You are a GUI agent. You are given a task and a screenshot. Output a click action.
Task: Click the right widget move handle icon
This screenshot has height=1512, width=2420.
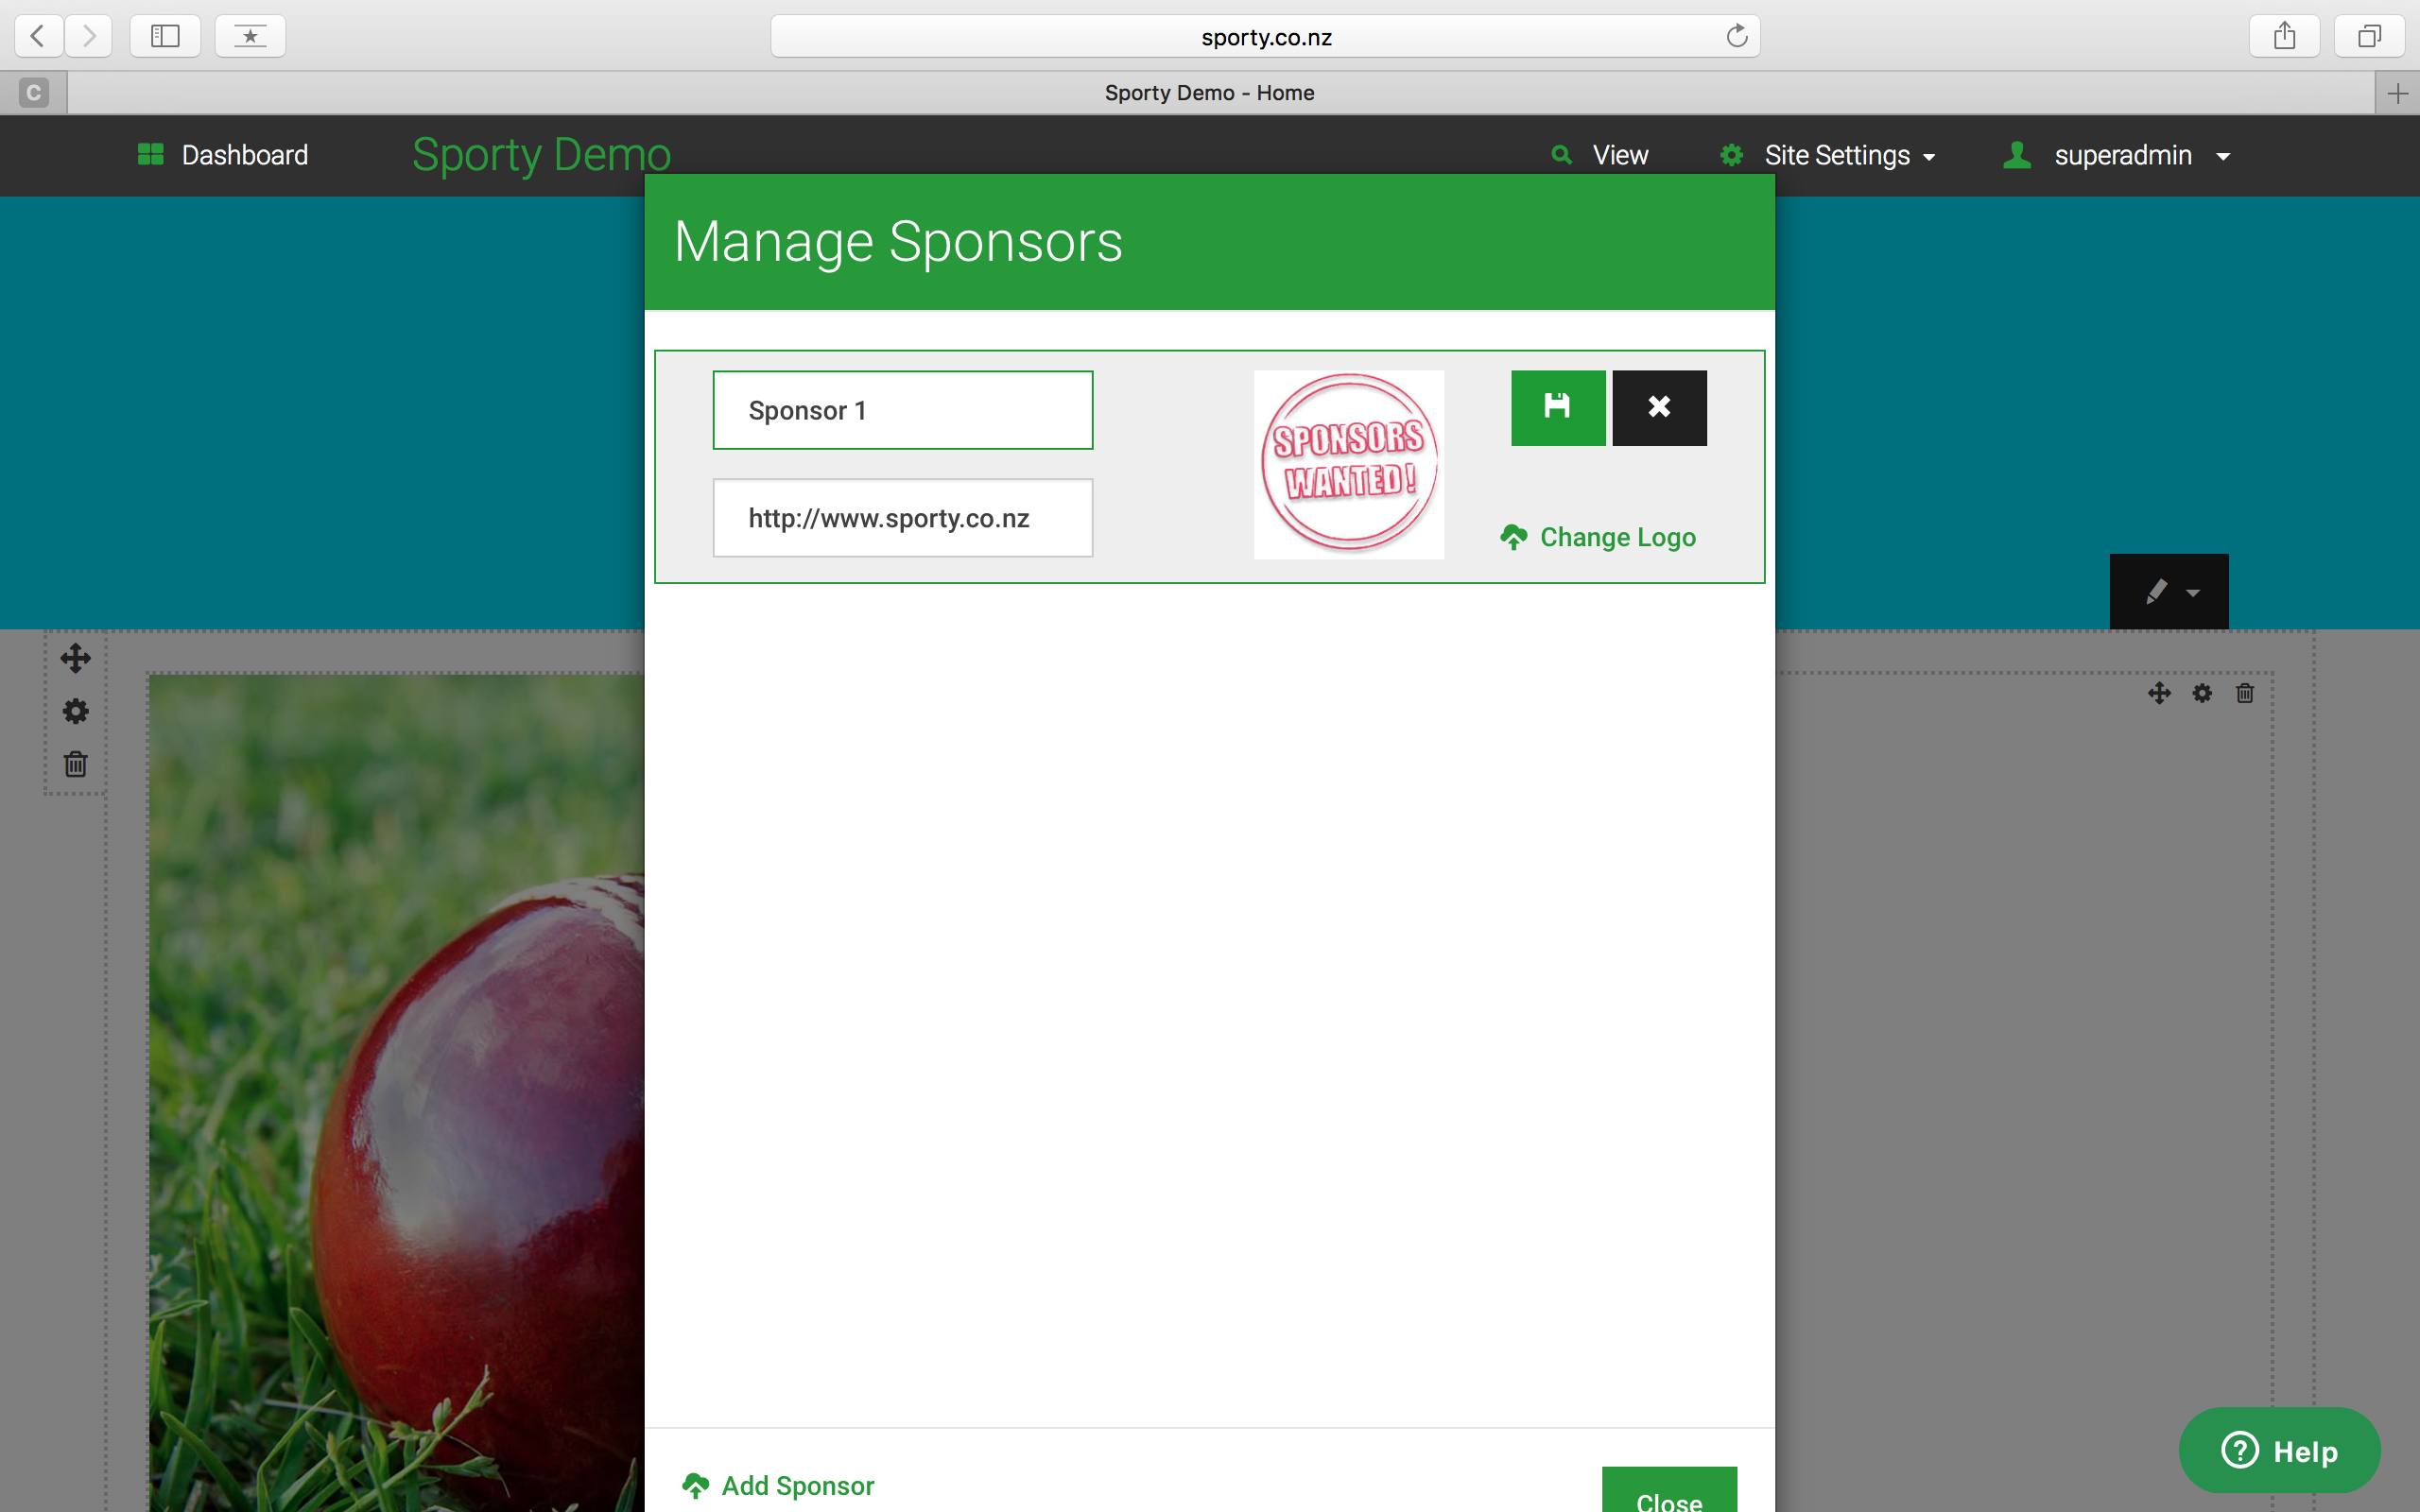click(x=2159, y=693)
